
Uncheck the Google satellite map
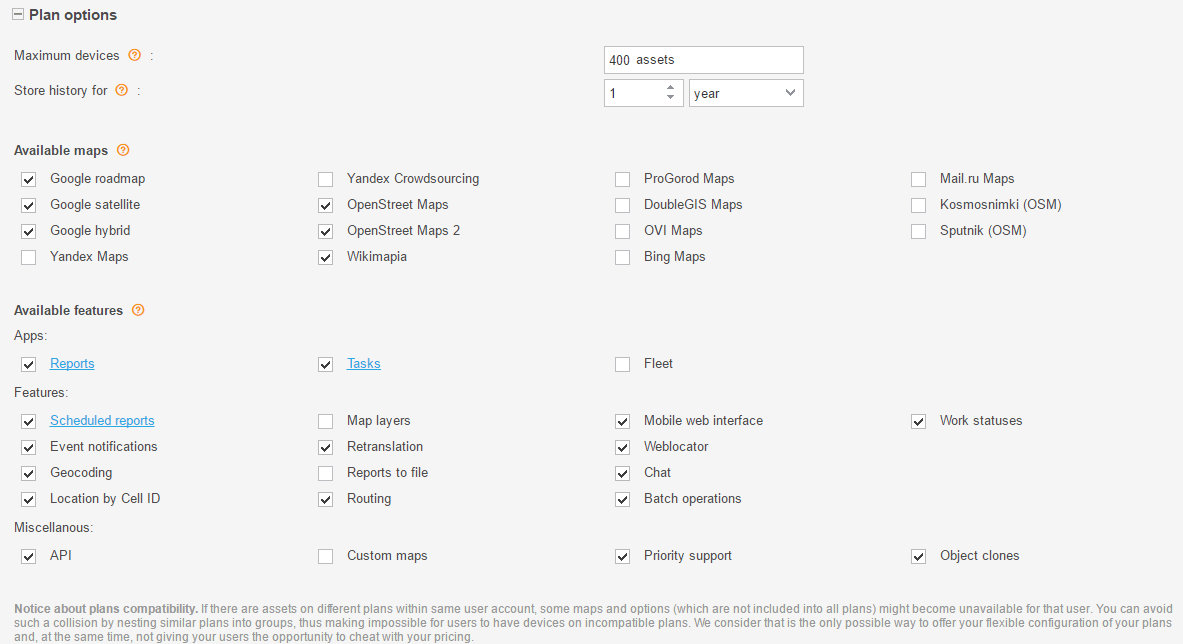pos(29,205)
